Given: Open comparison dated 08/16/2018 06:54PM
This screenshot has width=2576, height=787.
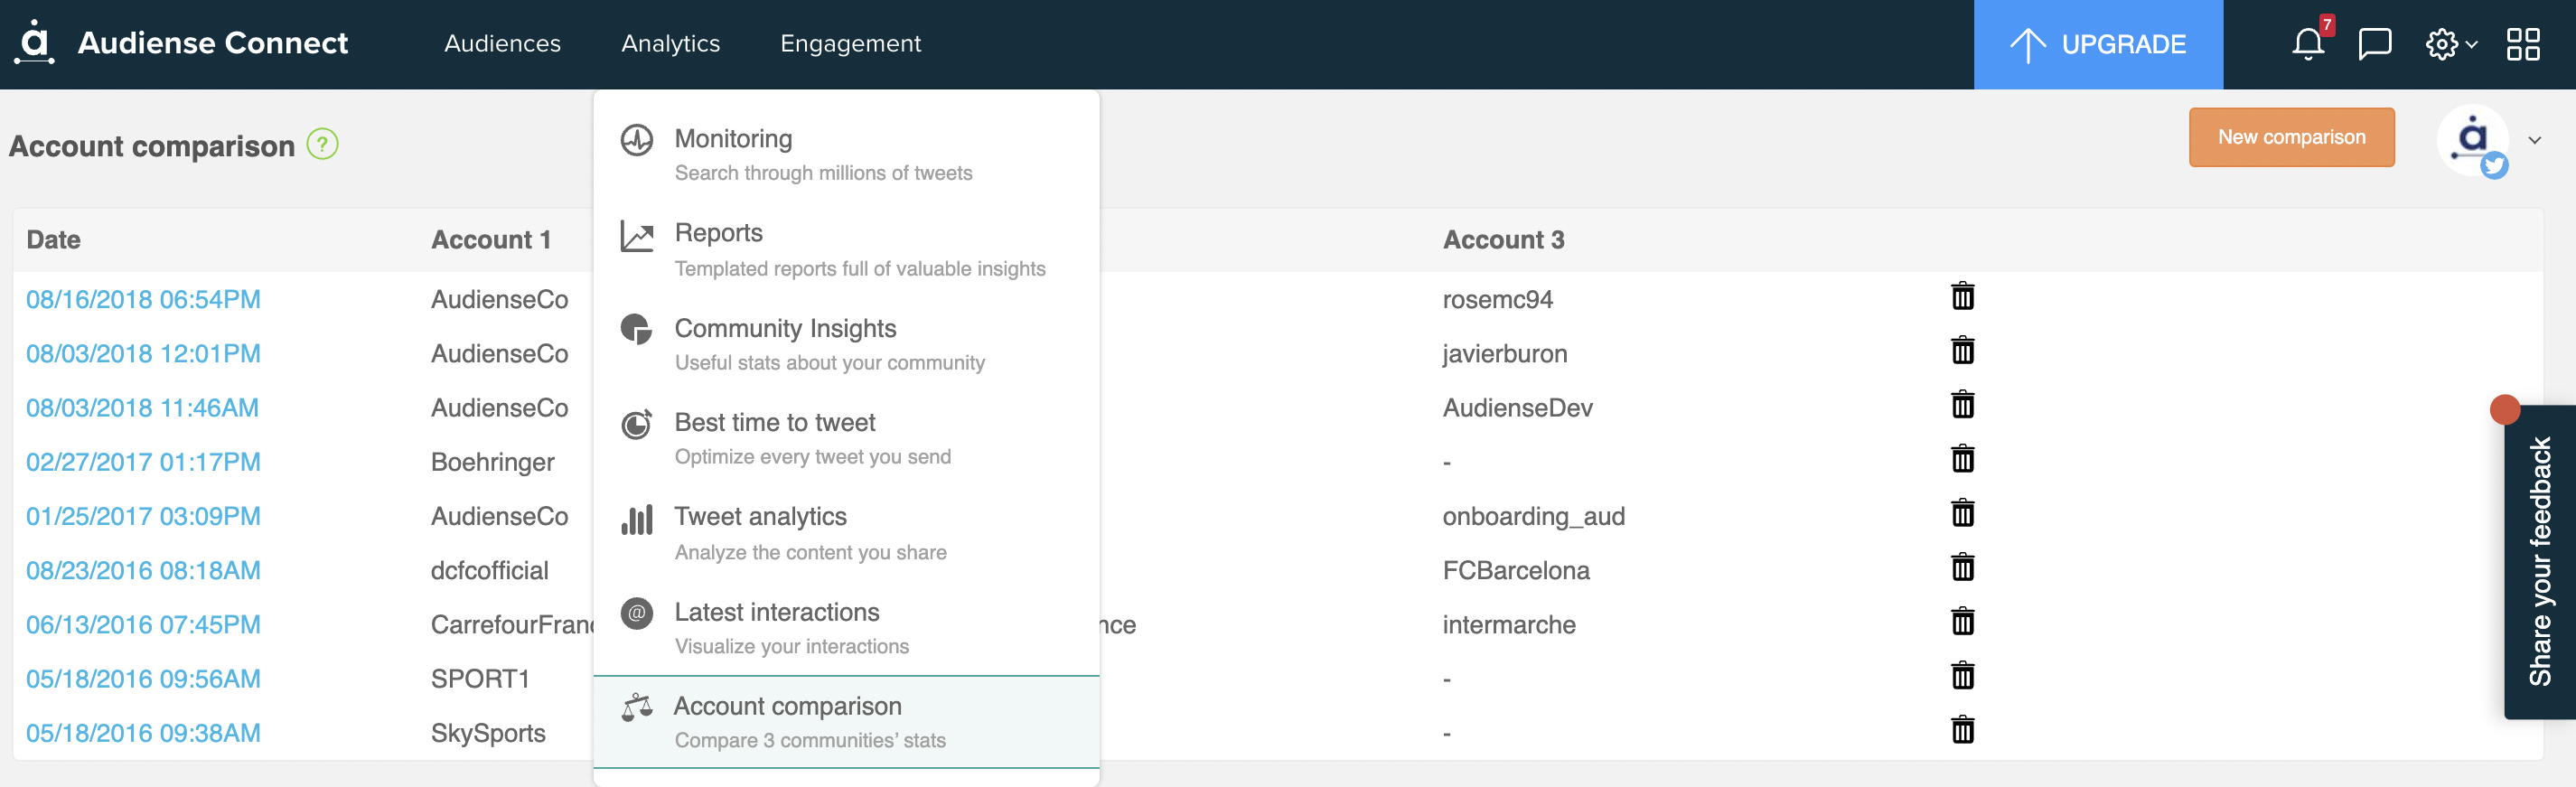Looking at the screenshot, I should coord(143,299).
